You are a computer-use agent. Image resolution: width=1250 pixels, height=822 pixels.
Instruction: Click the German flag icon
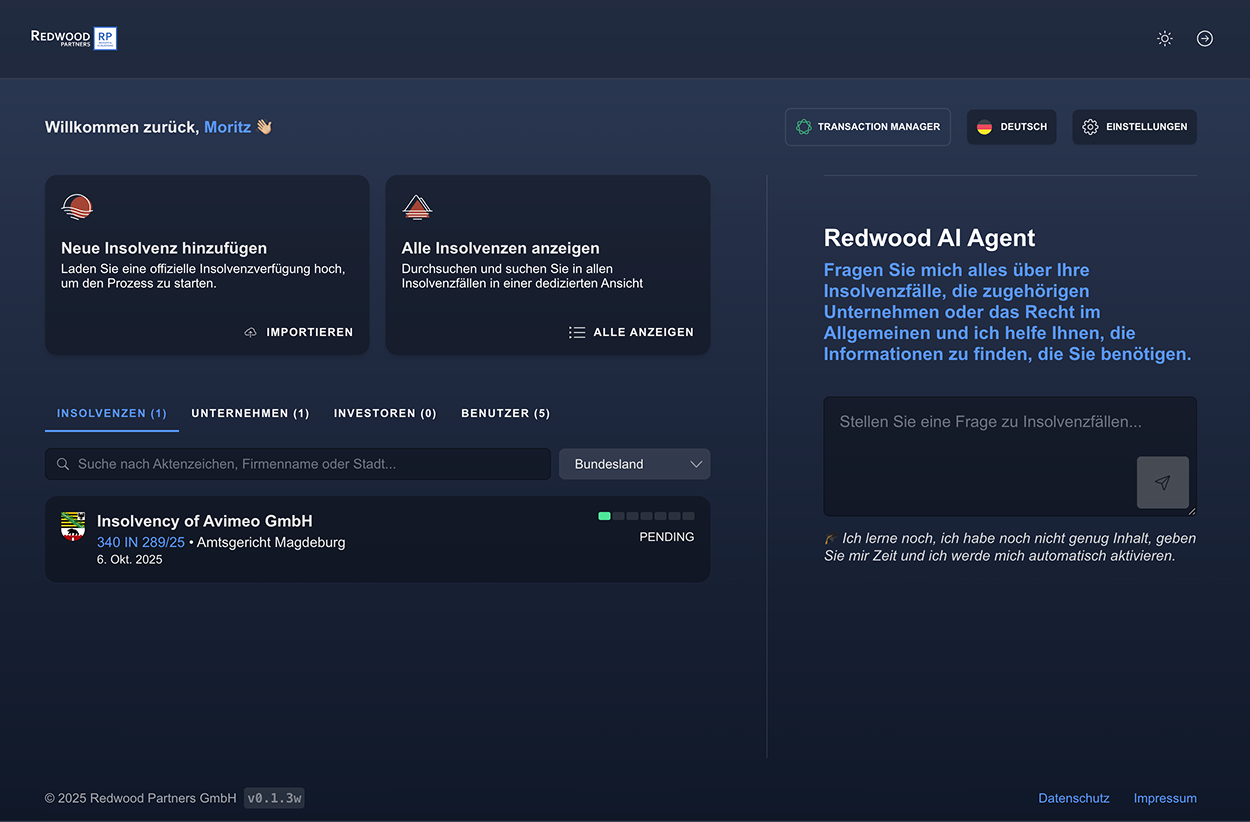point(984,127)
